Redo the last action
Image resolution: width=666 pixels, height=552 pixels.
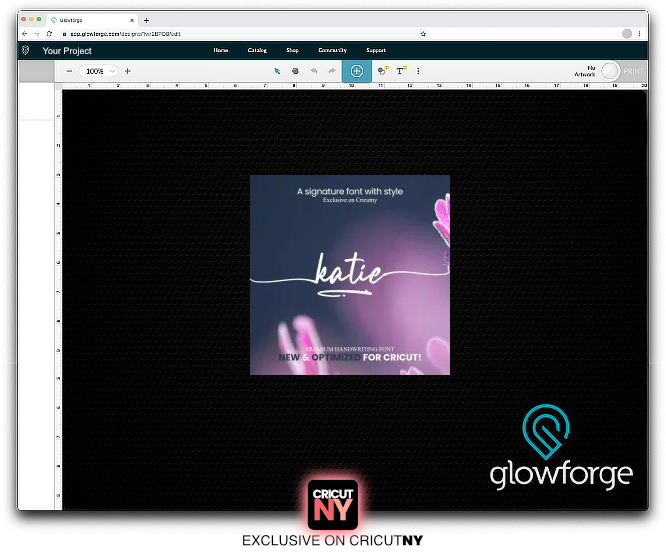pyautogui.click(x=332, y=71)
